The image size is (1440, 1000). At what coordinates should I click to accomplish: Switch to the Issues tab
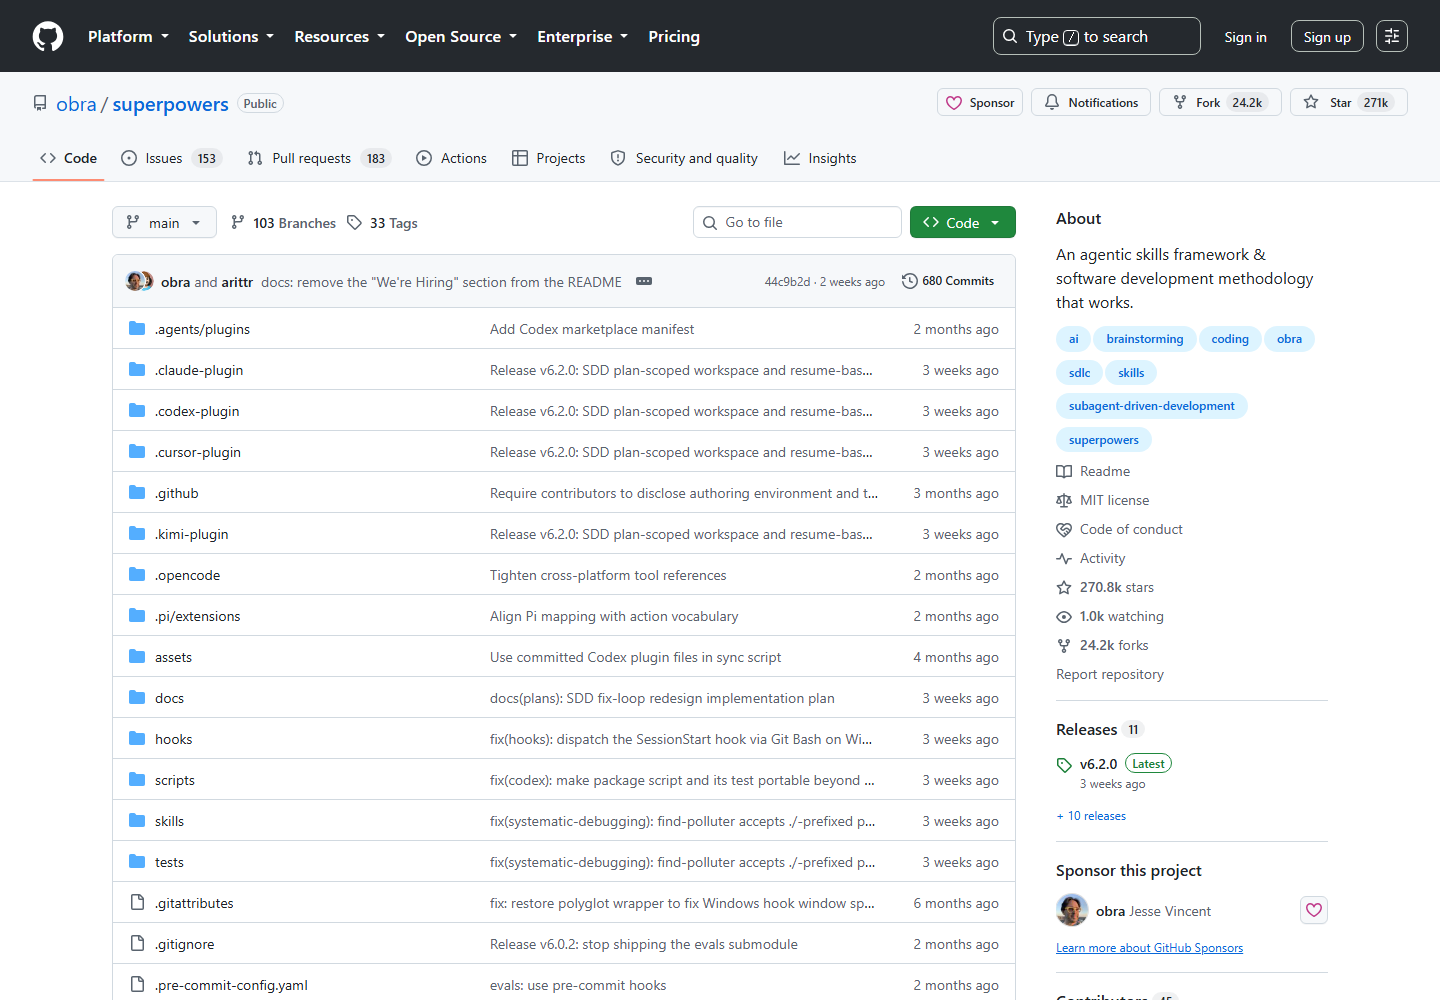(x=170, y=158)
